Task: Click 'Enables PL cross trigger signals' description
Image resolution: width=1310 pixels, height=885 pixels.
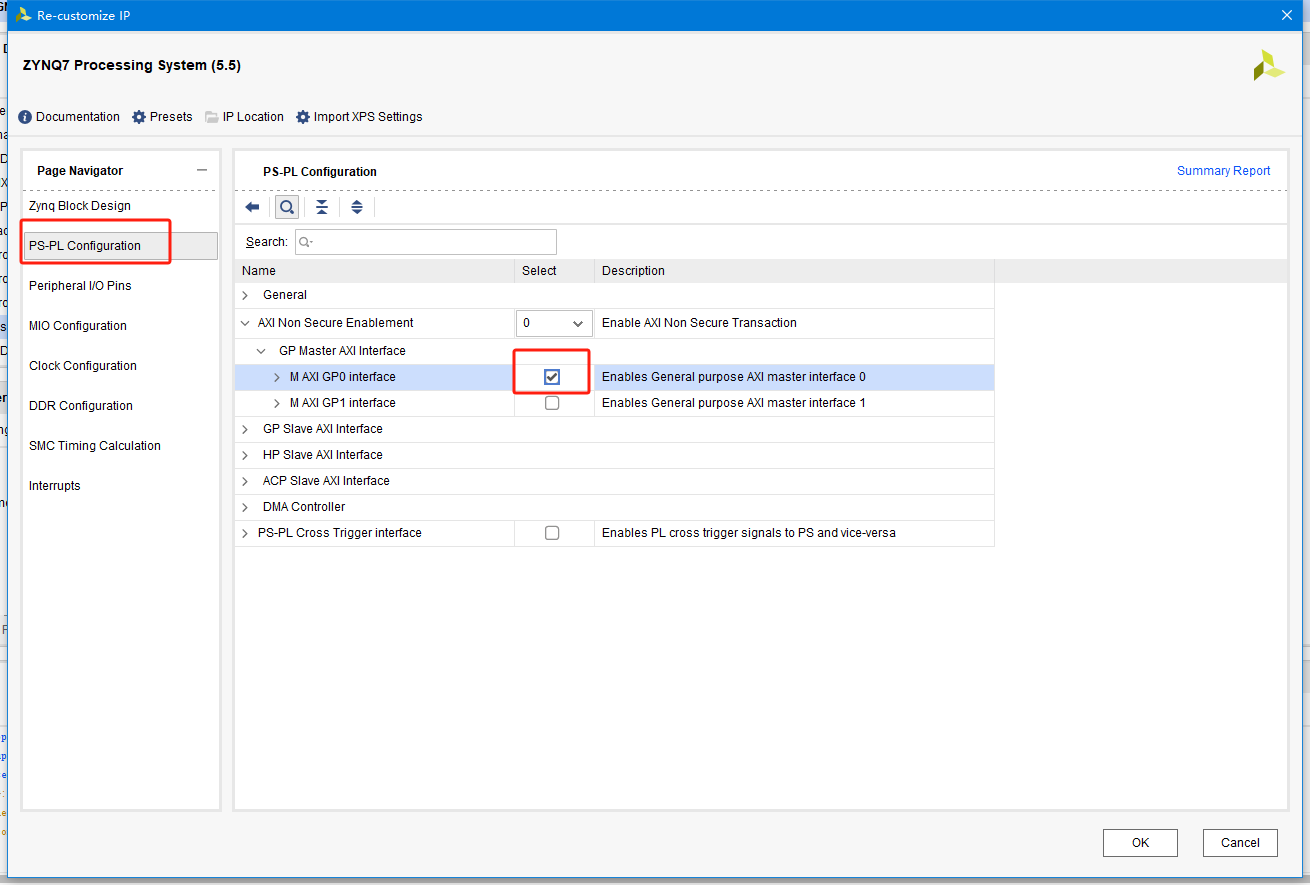Action: point(749,533)
